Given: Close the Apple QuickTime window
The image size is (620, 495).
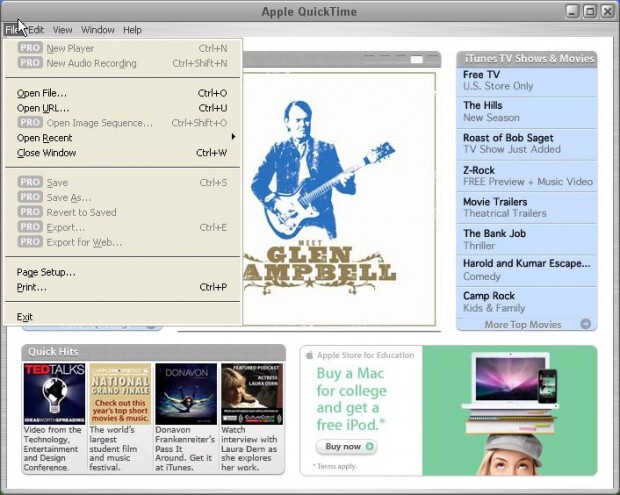Looking at the screenshot, I should tap(607, 11).
